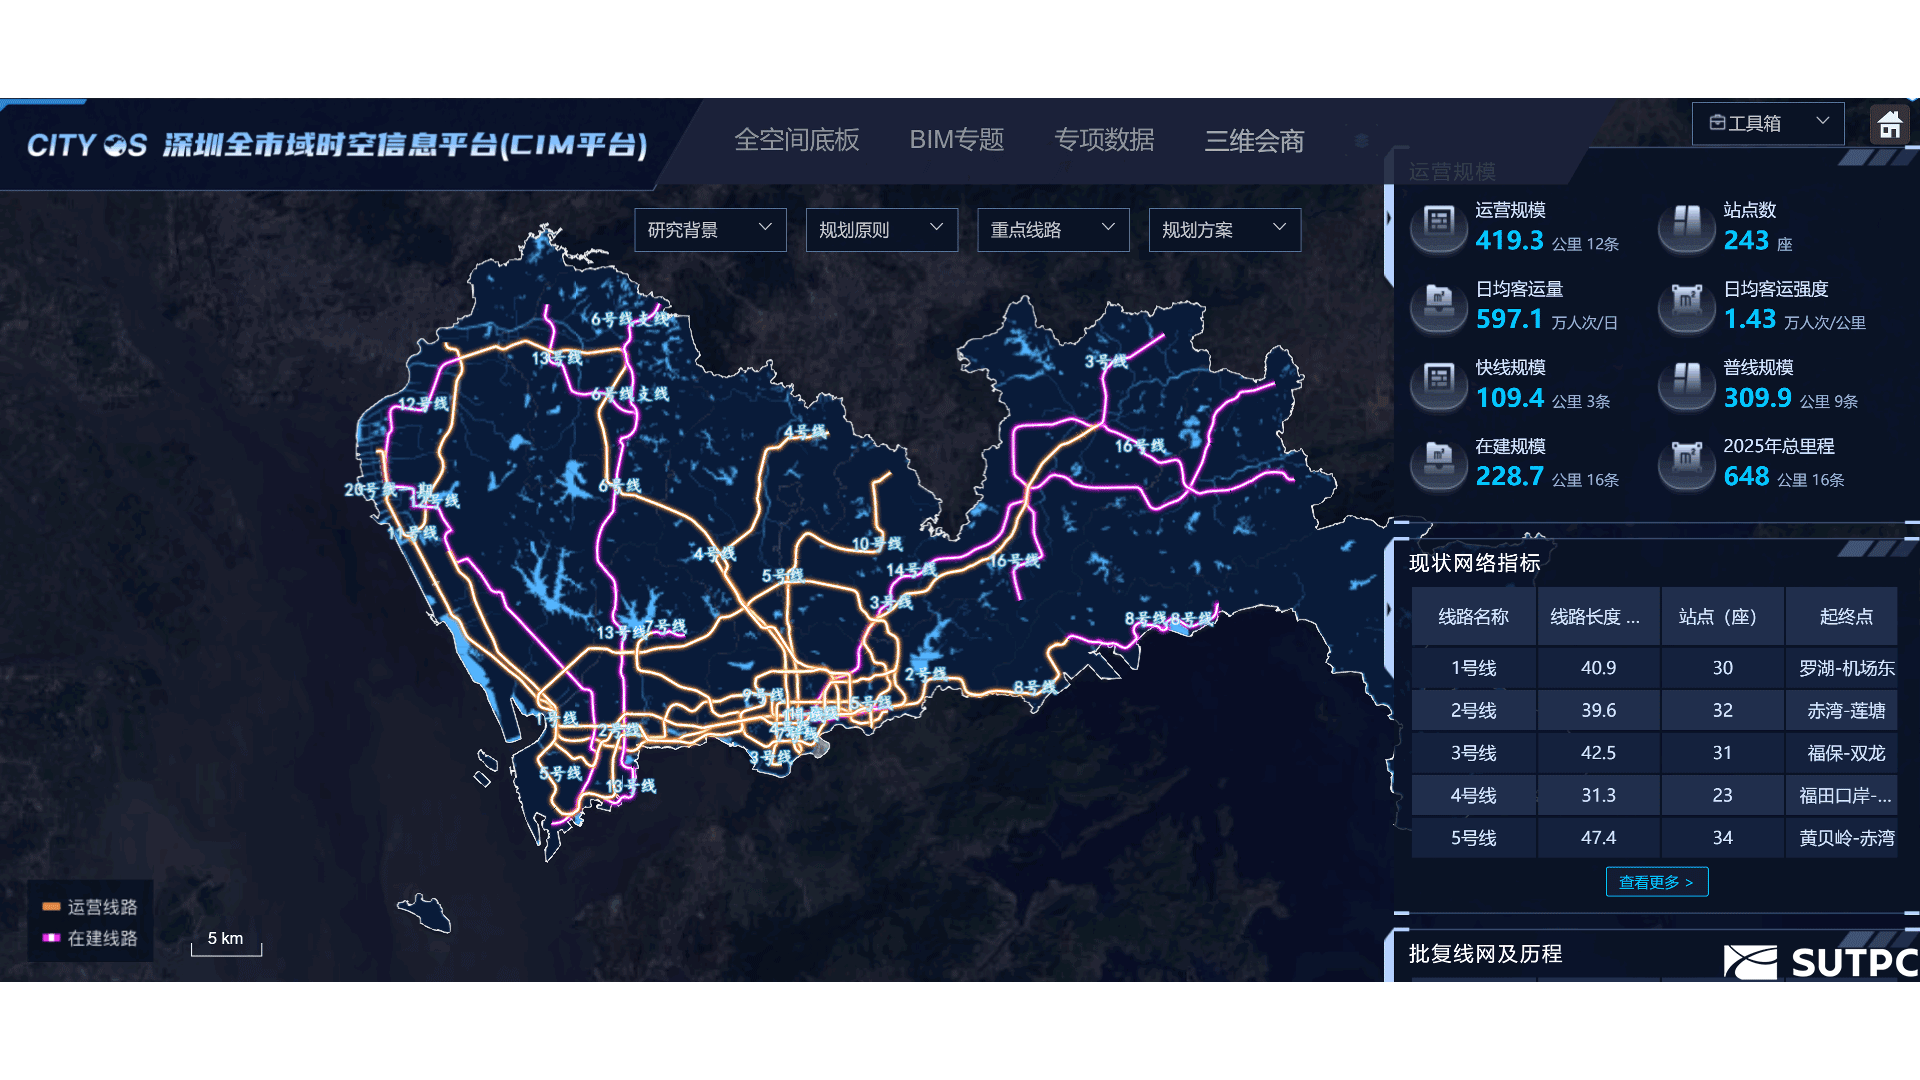Image resolution: width=1920 pixels, height=1080 pixels.
Task: Click the 查看更多 button
Action: [x=1657, y=882]
